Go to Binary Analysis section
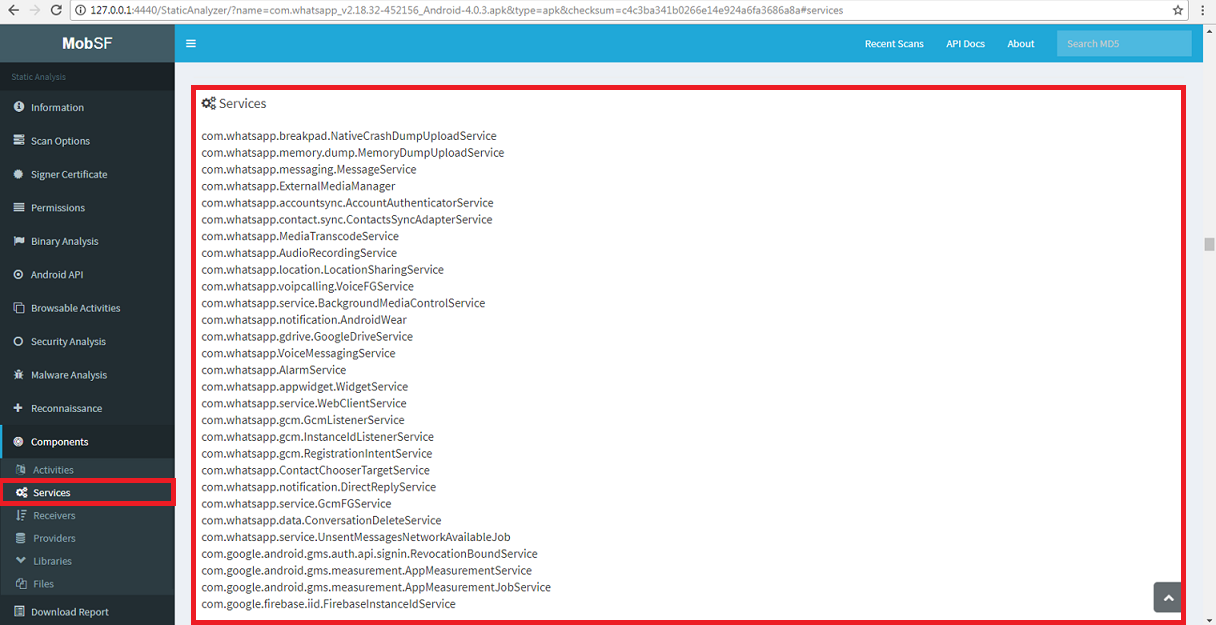Viewport: 1216px width, 625px height. tap(87, 241)
